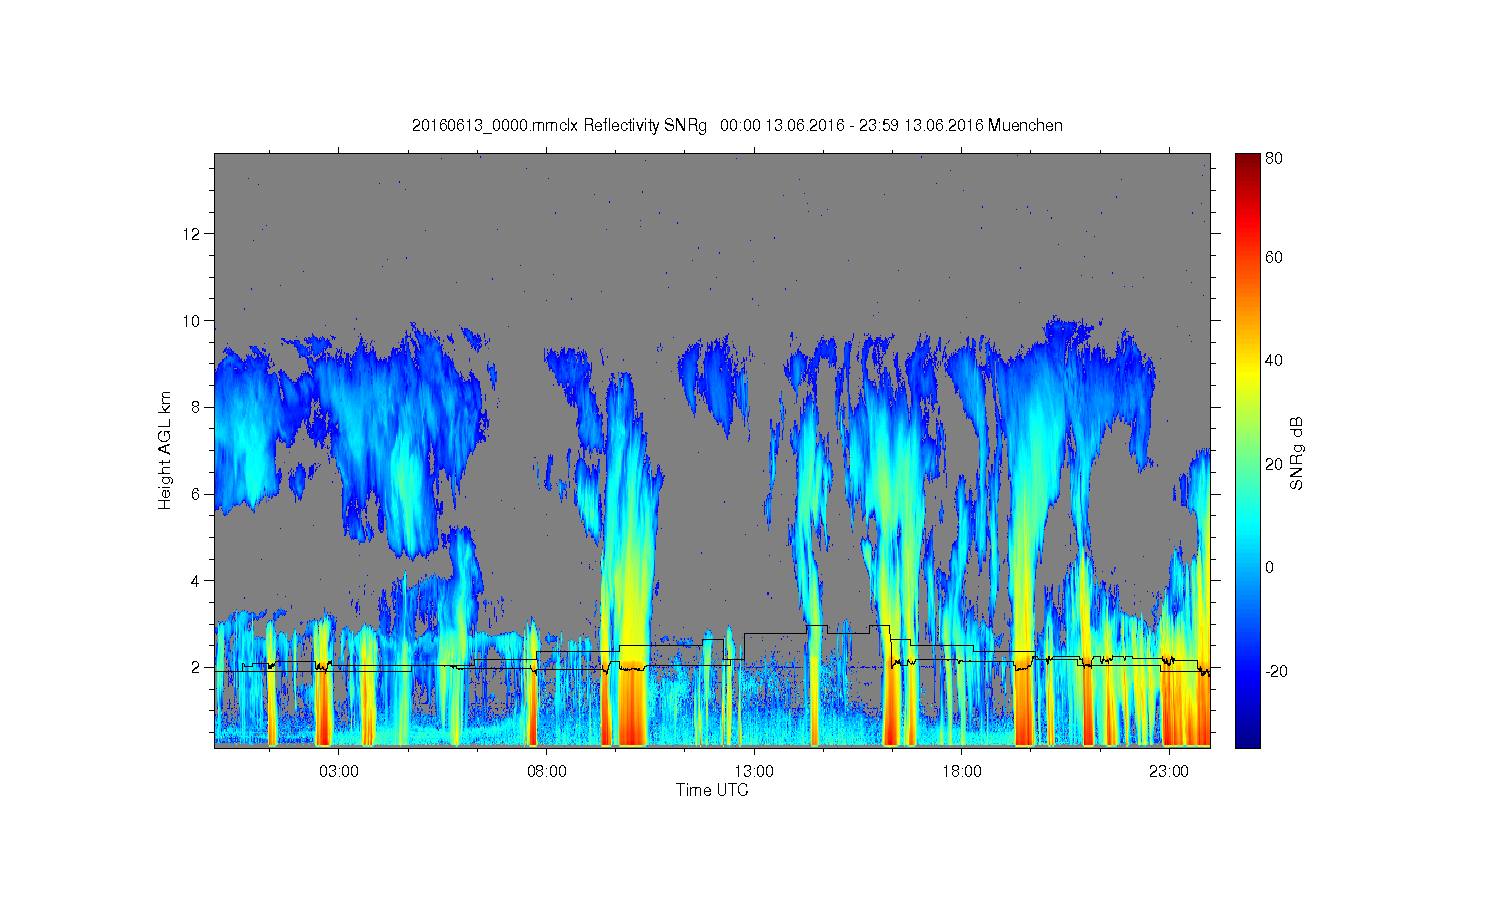1500x900 pixels.
Task: Click the height tick label 10
Action: point(192,321)
